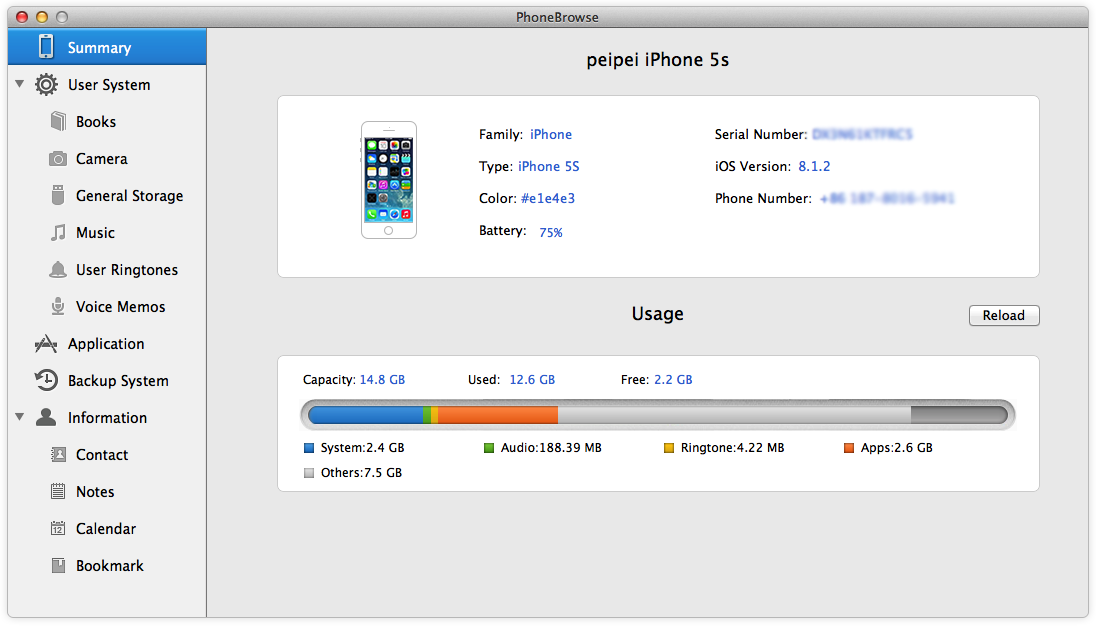This screenshot has height=626, width=1096.
Task: Click the Family 'iPhone' value
Action: point(551,134)
